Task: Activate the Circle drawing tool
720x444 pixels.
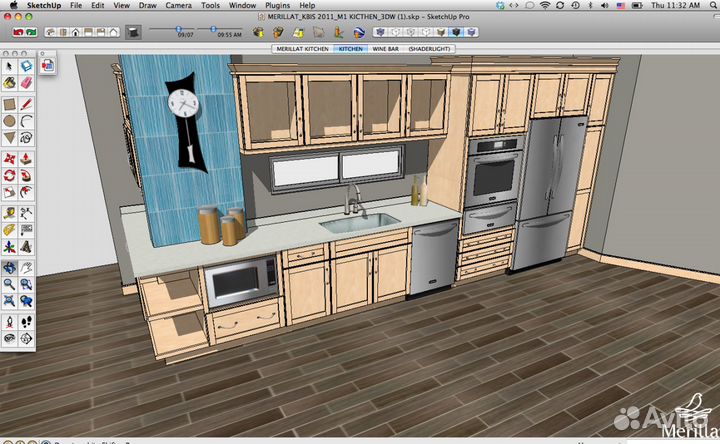Action: (9, 122)
